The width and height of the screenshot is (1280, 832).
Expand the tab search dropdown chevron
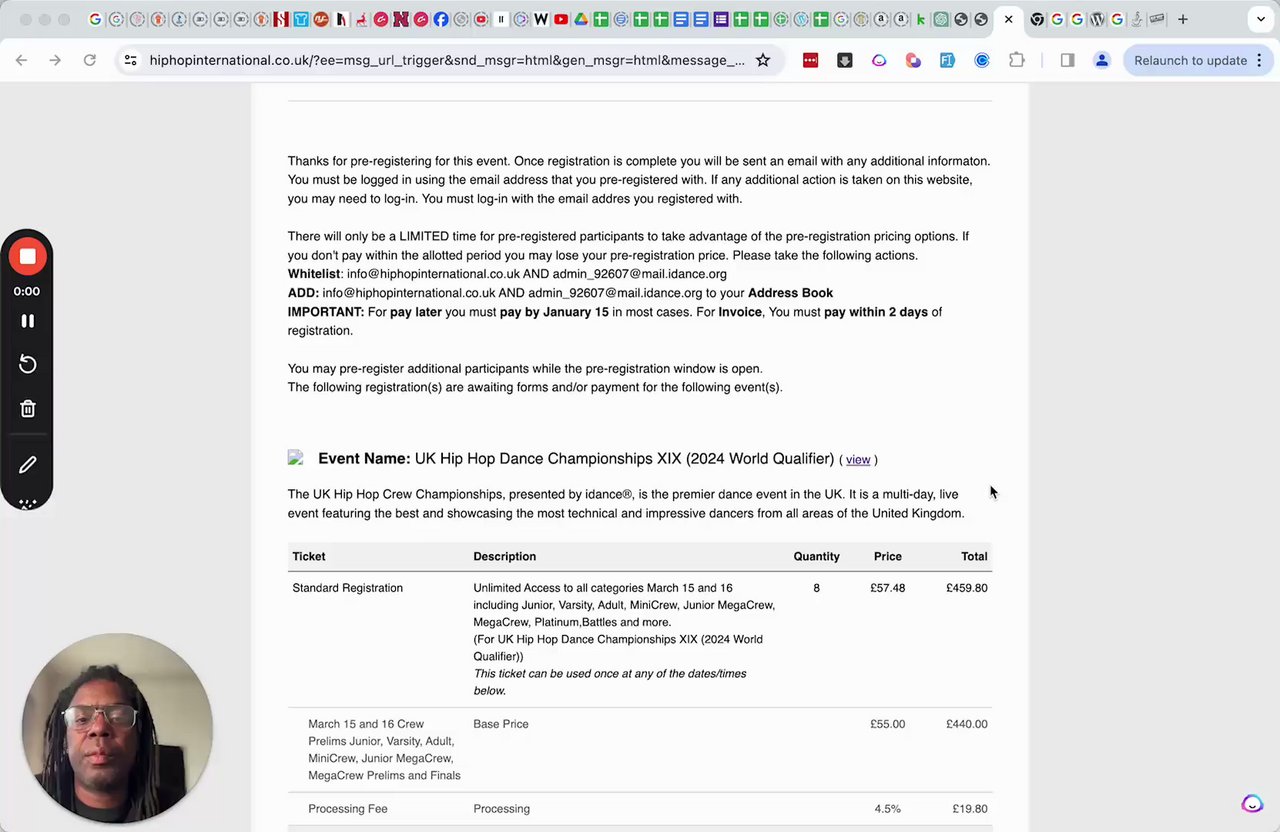coord(1261,19)
